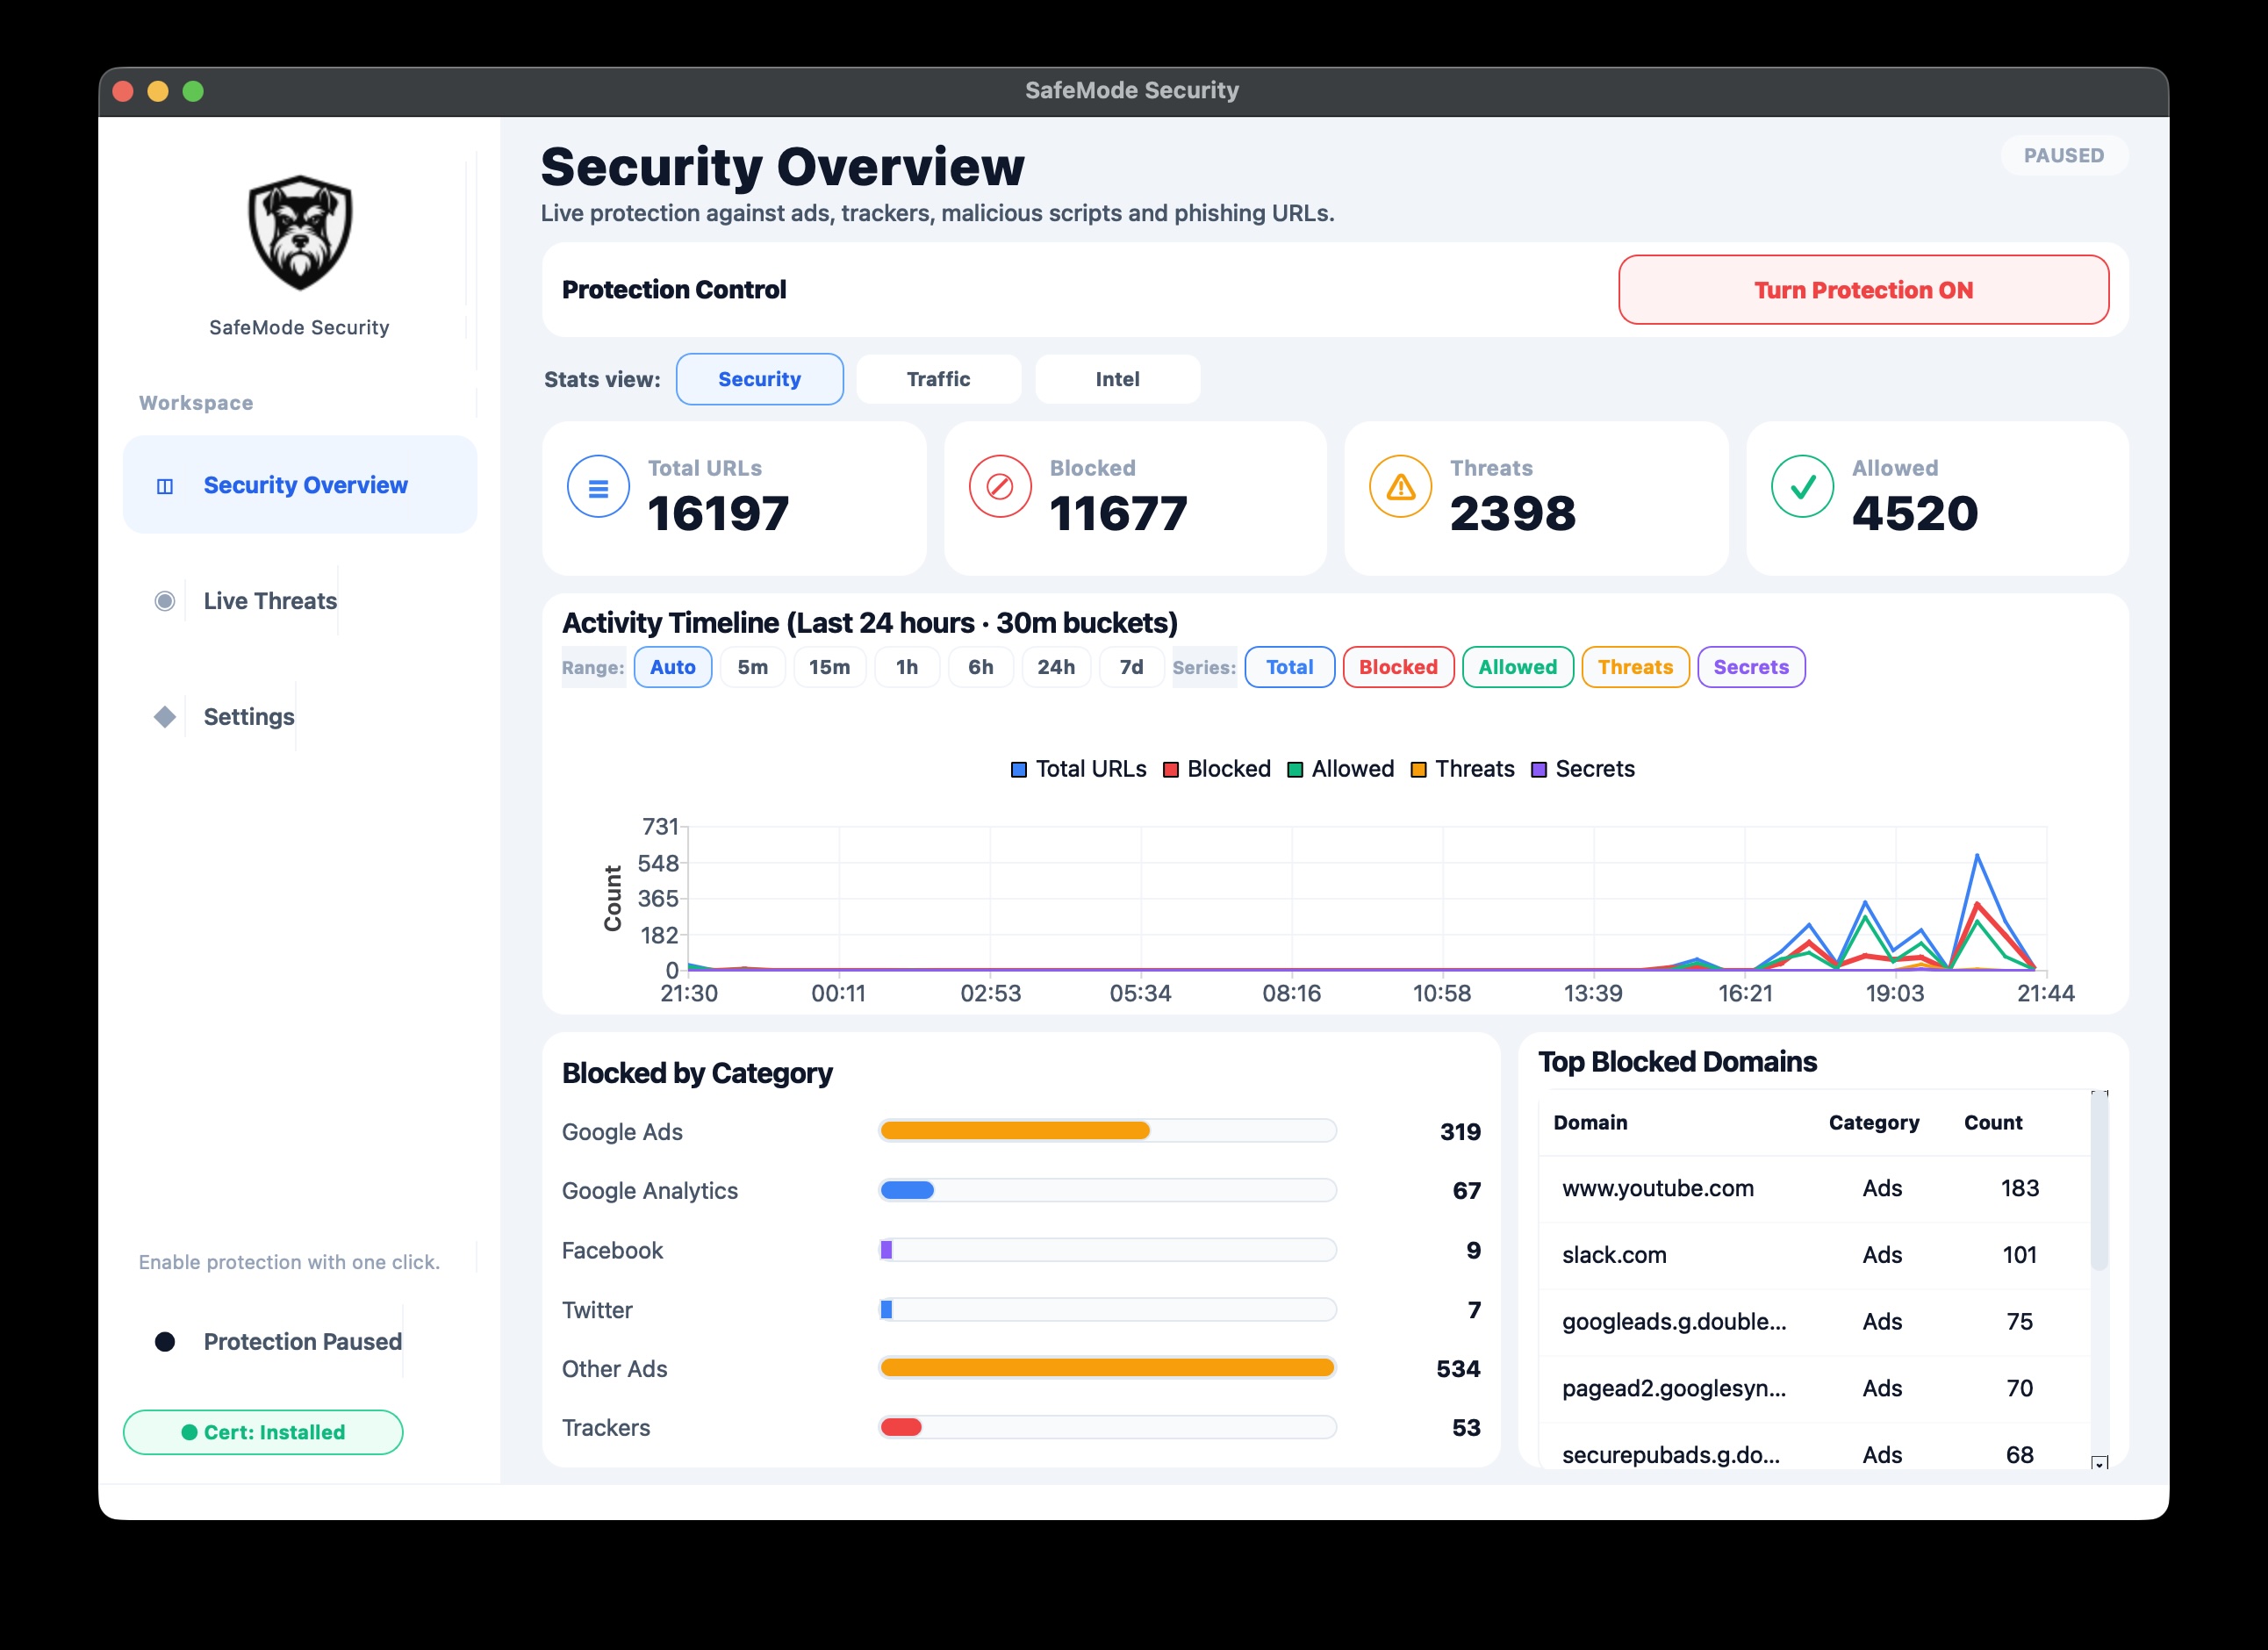
Task: Toggle Blocked legend square in chart
Action: click(x=1171, y=769)
